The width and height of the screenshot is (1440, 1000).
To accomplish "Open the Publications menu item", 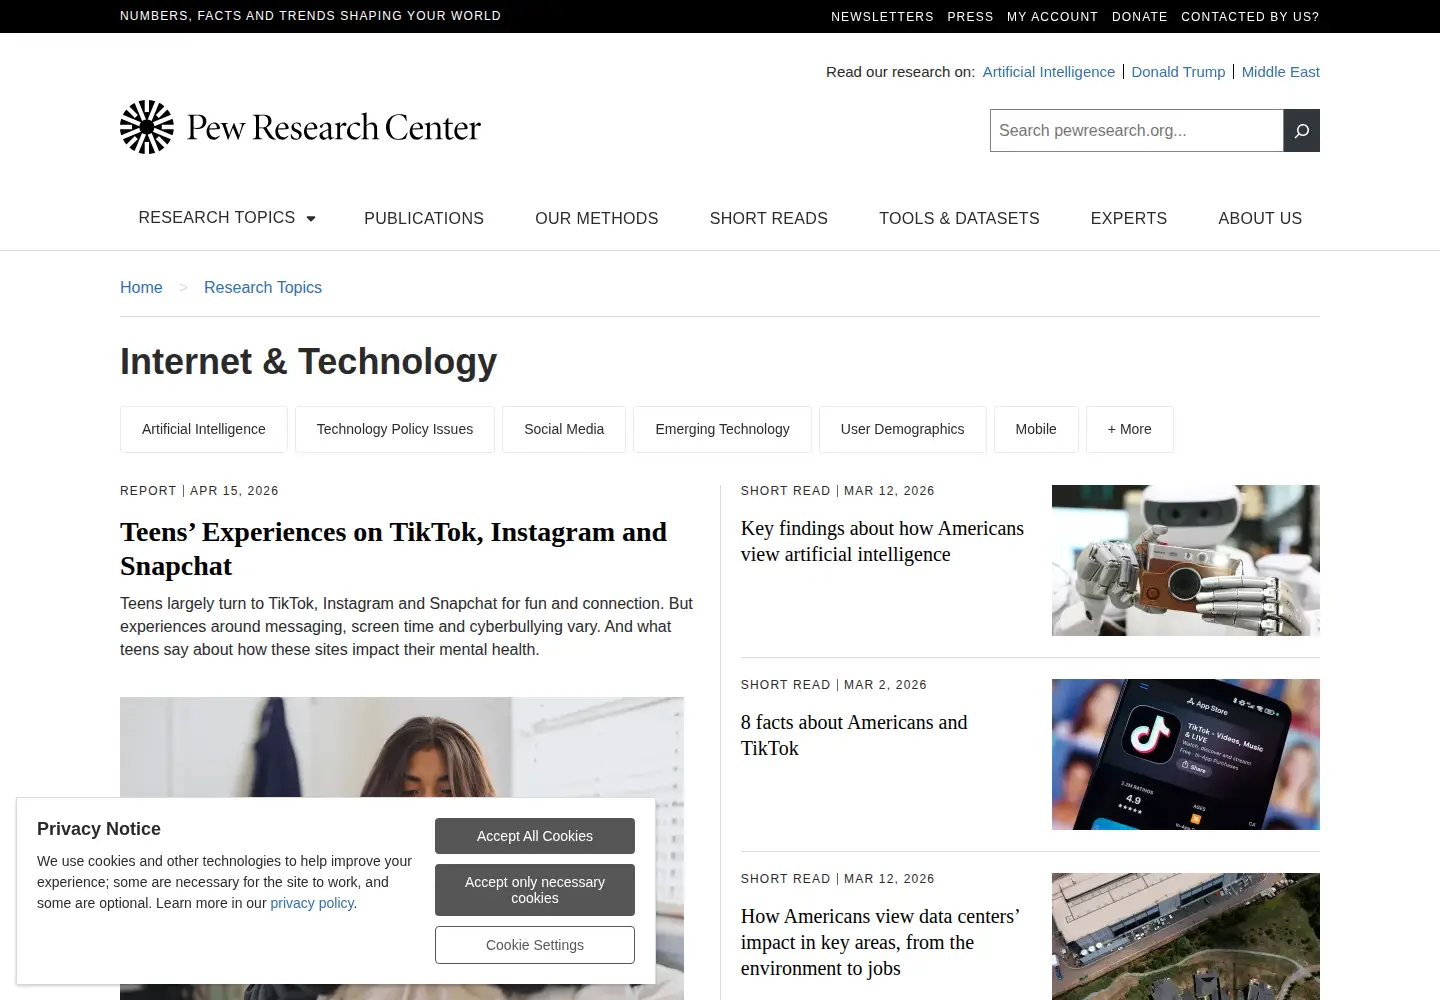I will tap(424, 218).
